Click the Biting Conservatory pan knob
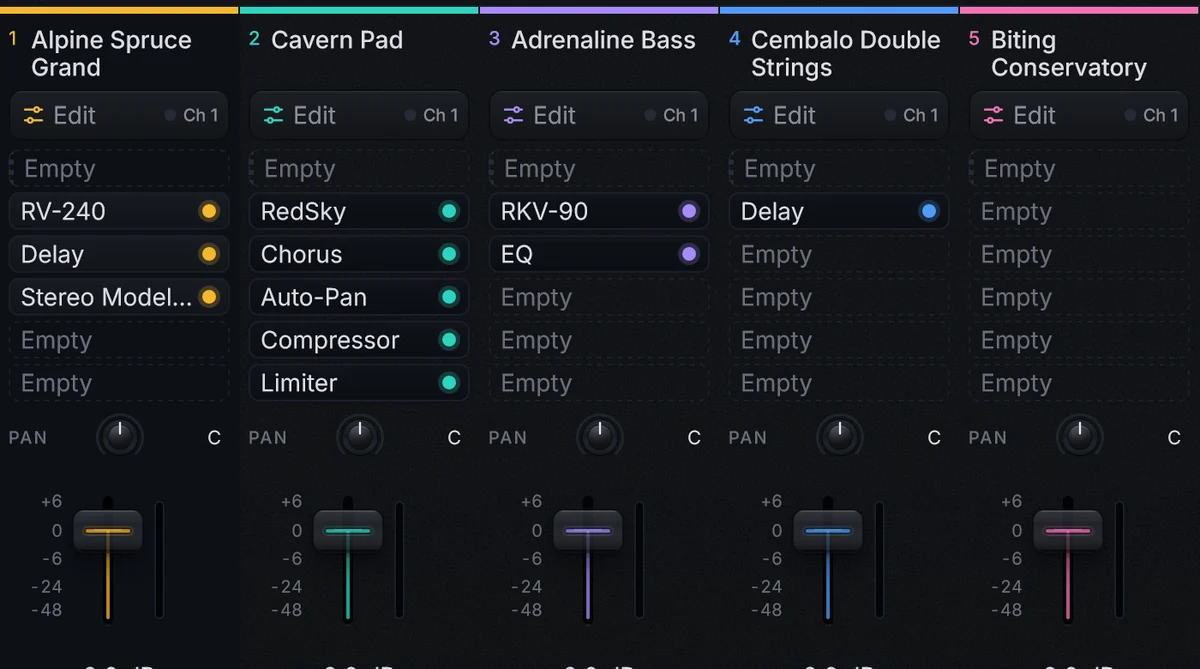The height and width of the screenshot is (669, 1200). pyautogui.click(x=1080, y=436)
